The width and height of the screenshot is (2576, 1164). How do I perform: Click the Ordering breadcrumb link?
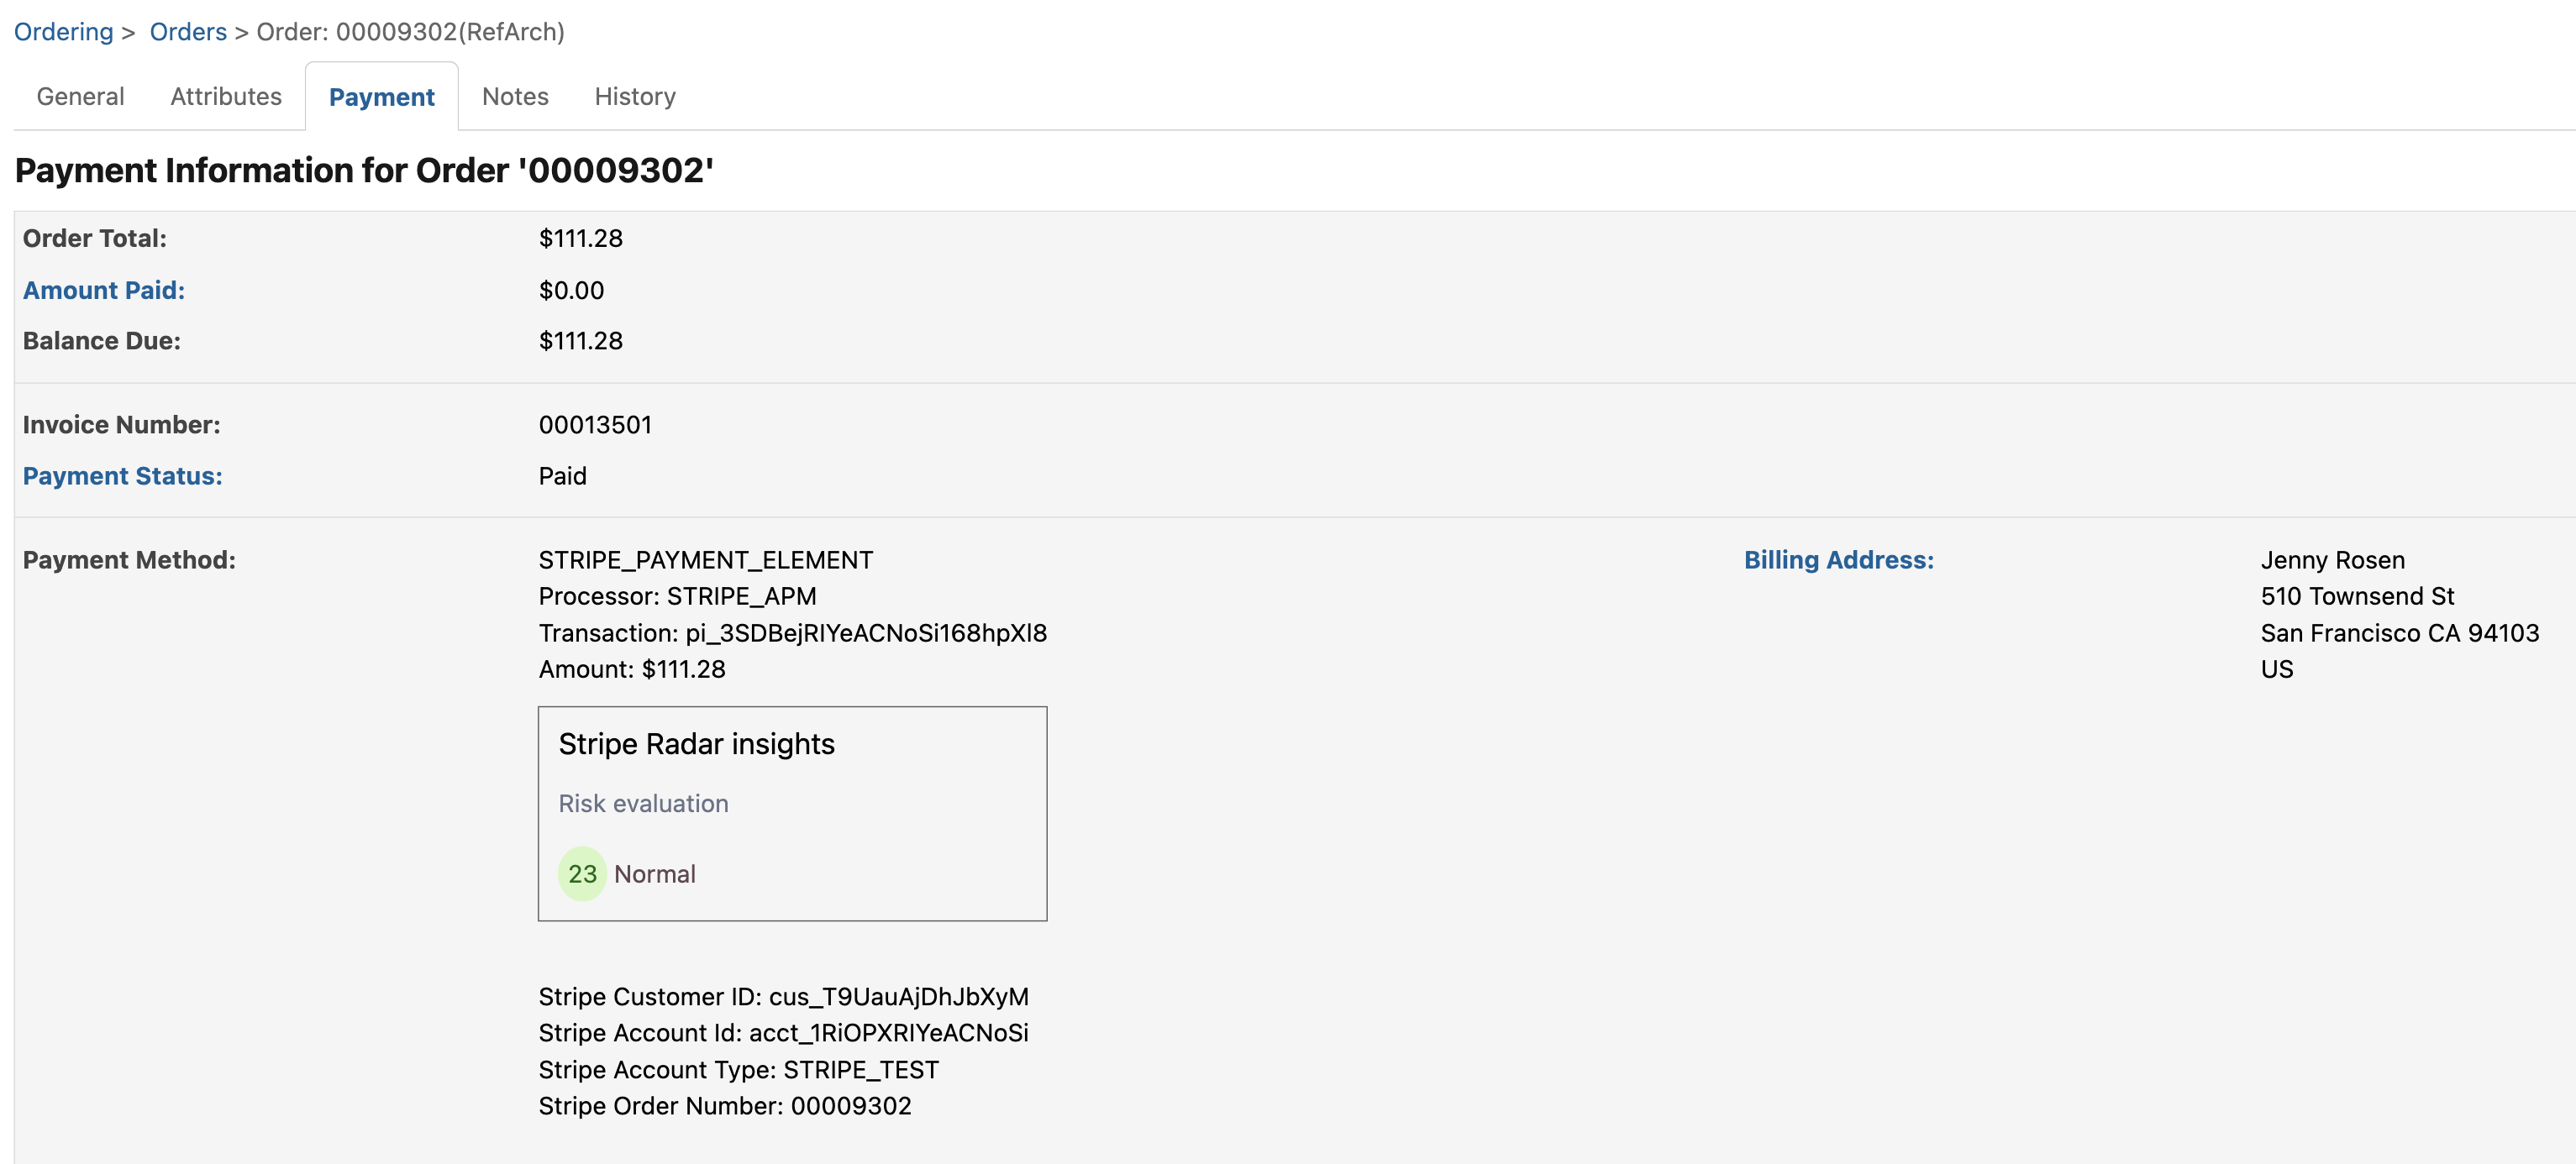point(63,32)
